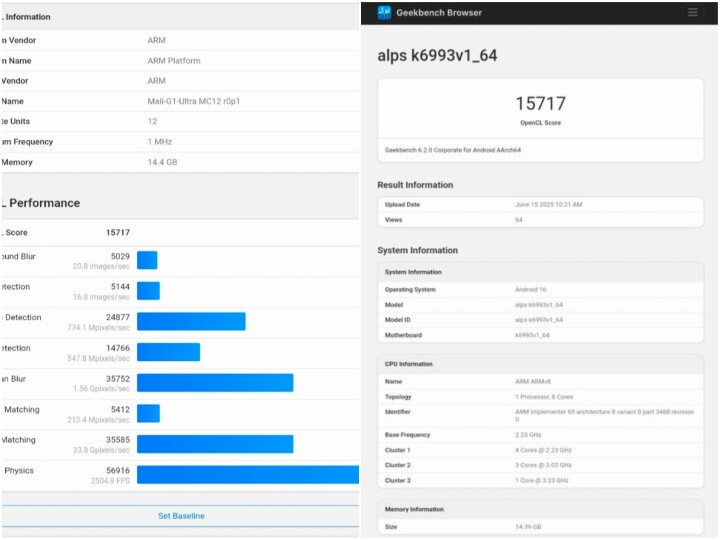The image size is (720, 540).
Task: Click the ARM Platform name value
Action: (x=174, y=61)
